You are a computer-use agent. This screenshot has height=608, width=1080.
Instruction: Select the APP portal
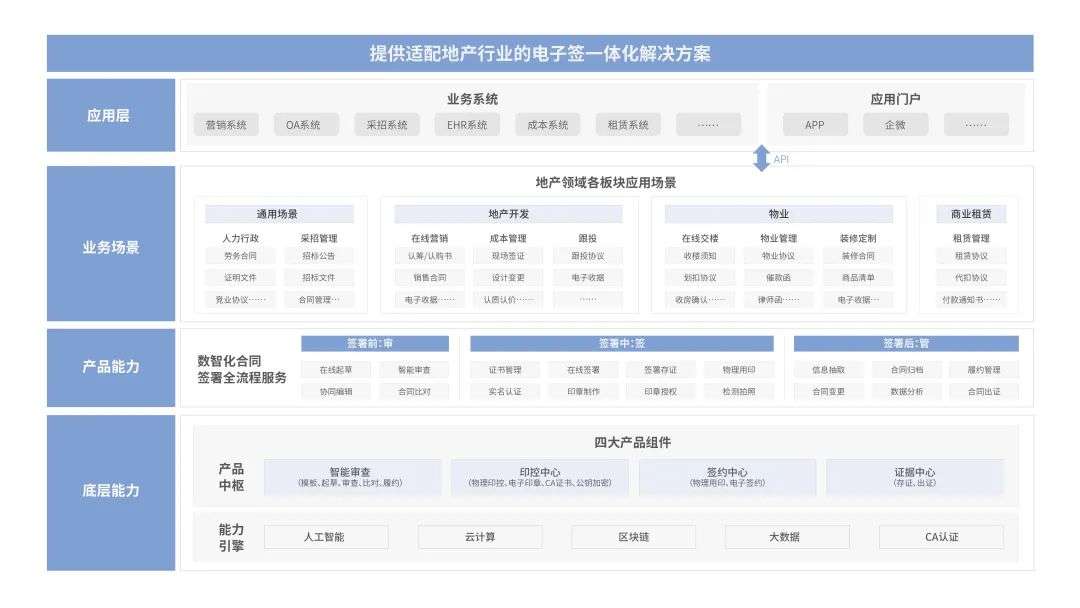click(815, 124)
